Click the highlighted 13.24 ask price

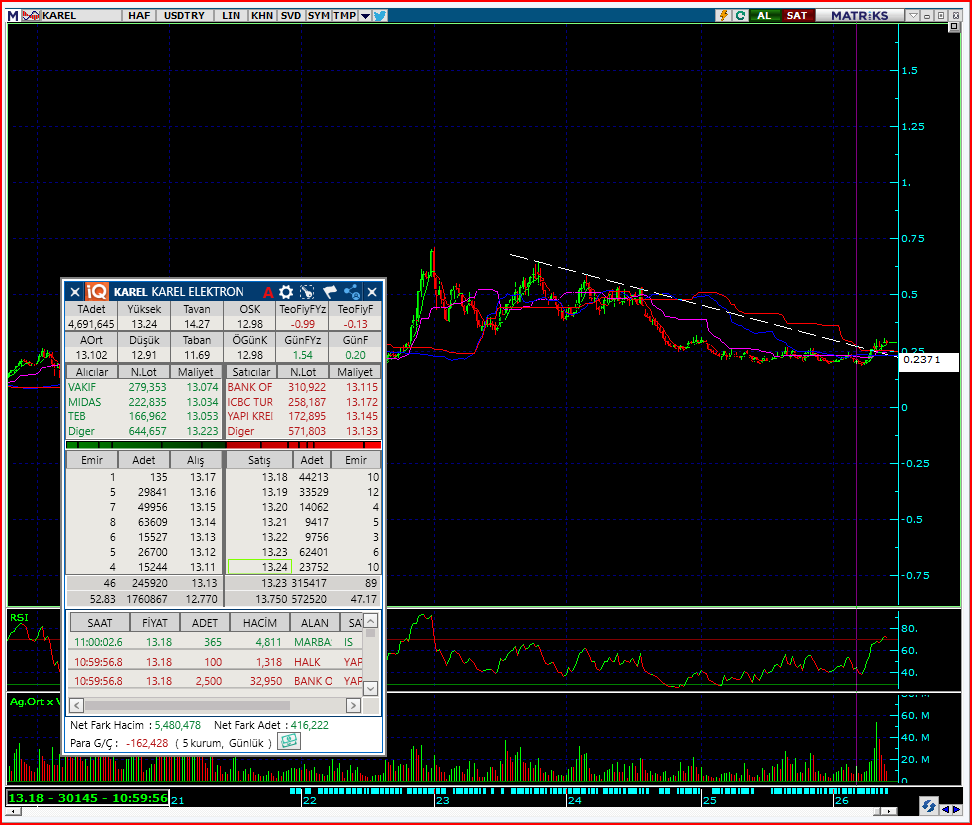[x=260, y=567]
